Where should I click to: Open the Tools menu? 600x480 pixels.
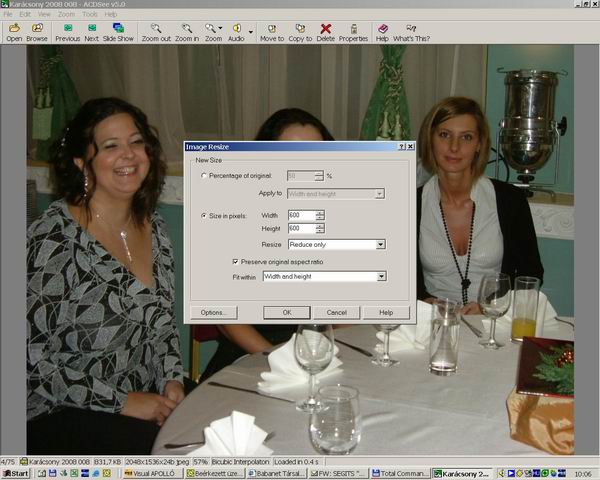tap(90, 15)
